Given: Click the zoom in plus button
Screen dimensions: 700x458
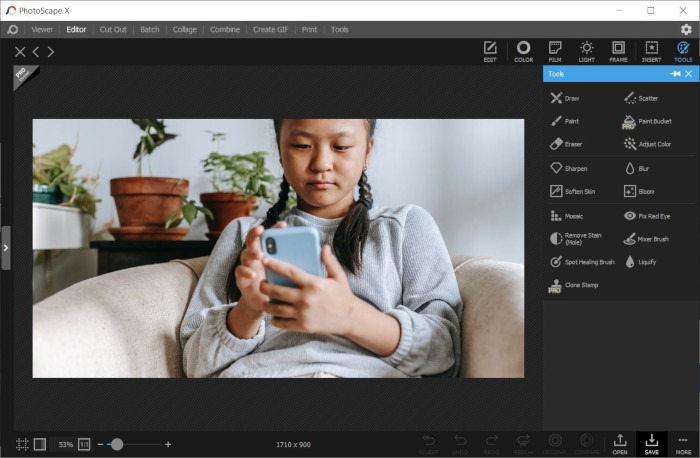Looking at the screenshot, I should [168, 444].
